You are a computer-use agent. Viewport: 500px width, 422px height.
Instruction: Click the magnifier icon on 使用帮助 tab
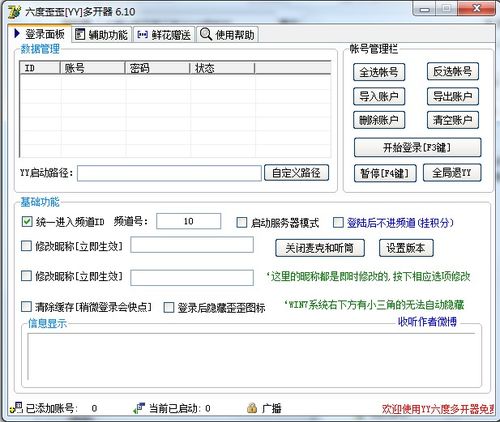[x=205, y=34]
